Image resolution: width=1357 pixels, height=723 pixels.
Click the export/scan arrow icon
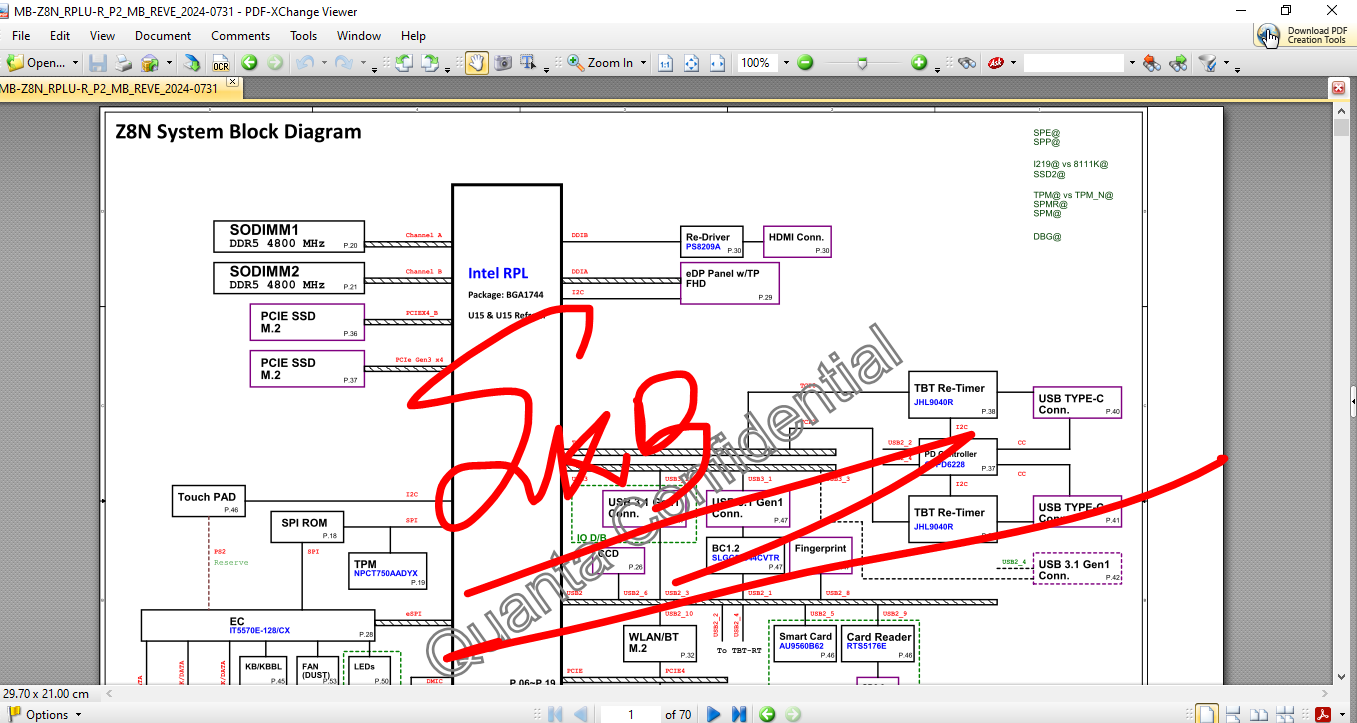tap(194, 63)
